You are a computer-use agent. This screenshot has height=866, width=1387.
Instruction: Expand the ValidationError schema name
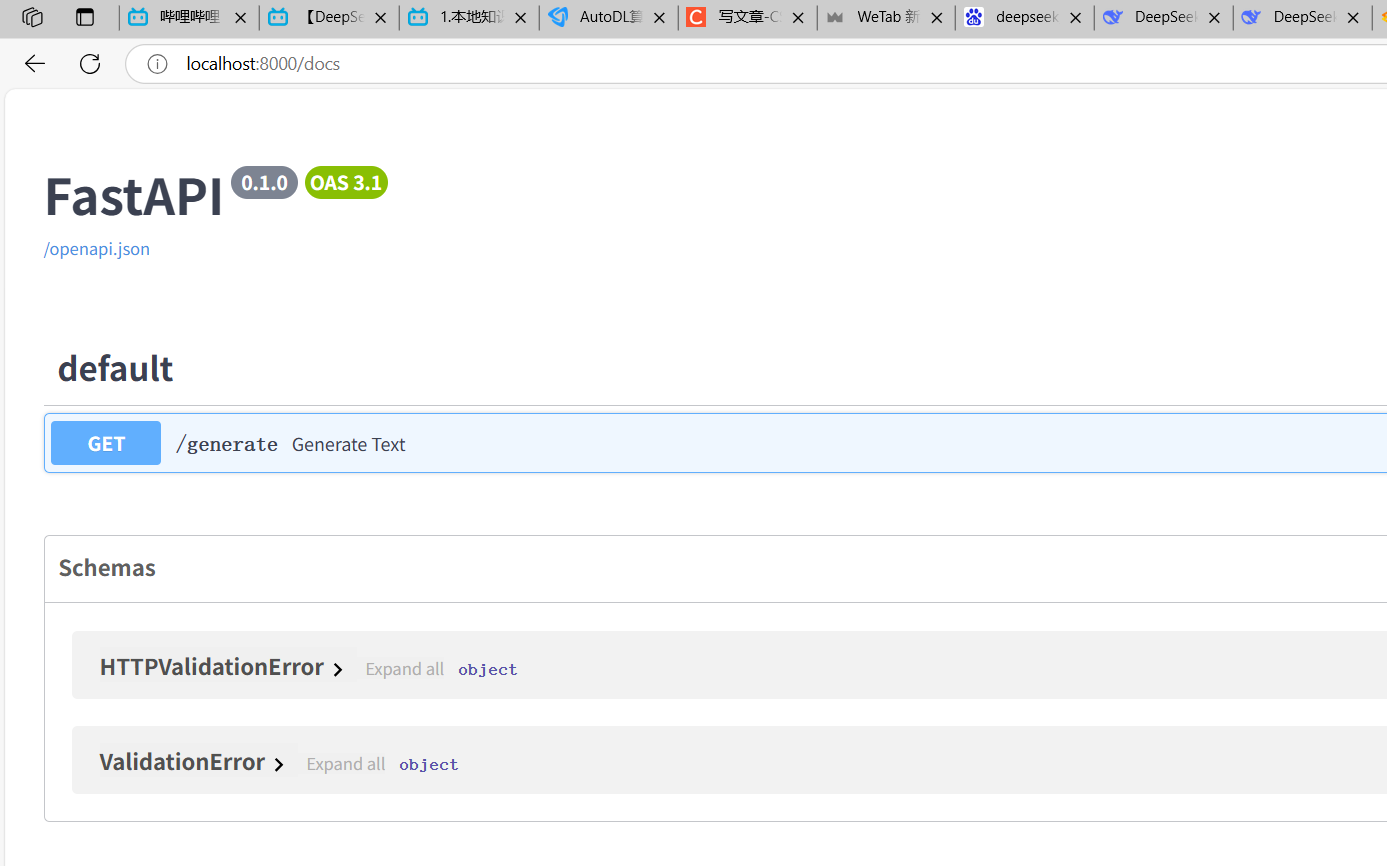[182, 762]
